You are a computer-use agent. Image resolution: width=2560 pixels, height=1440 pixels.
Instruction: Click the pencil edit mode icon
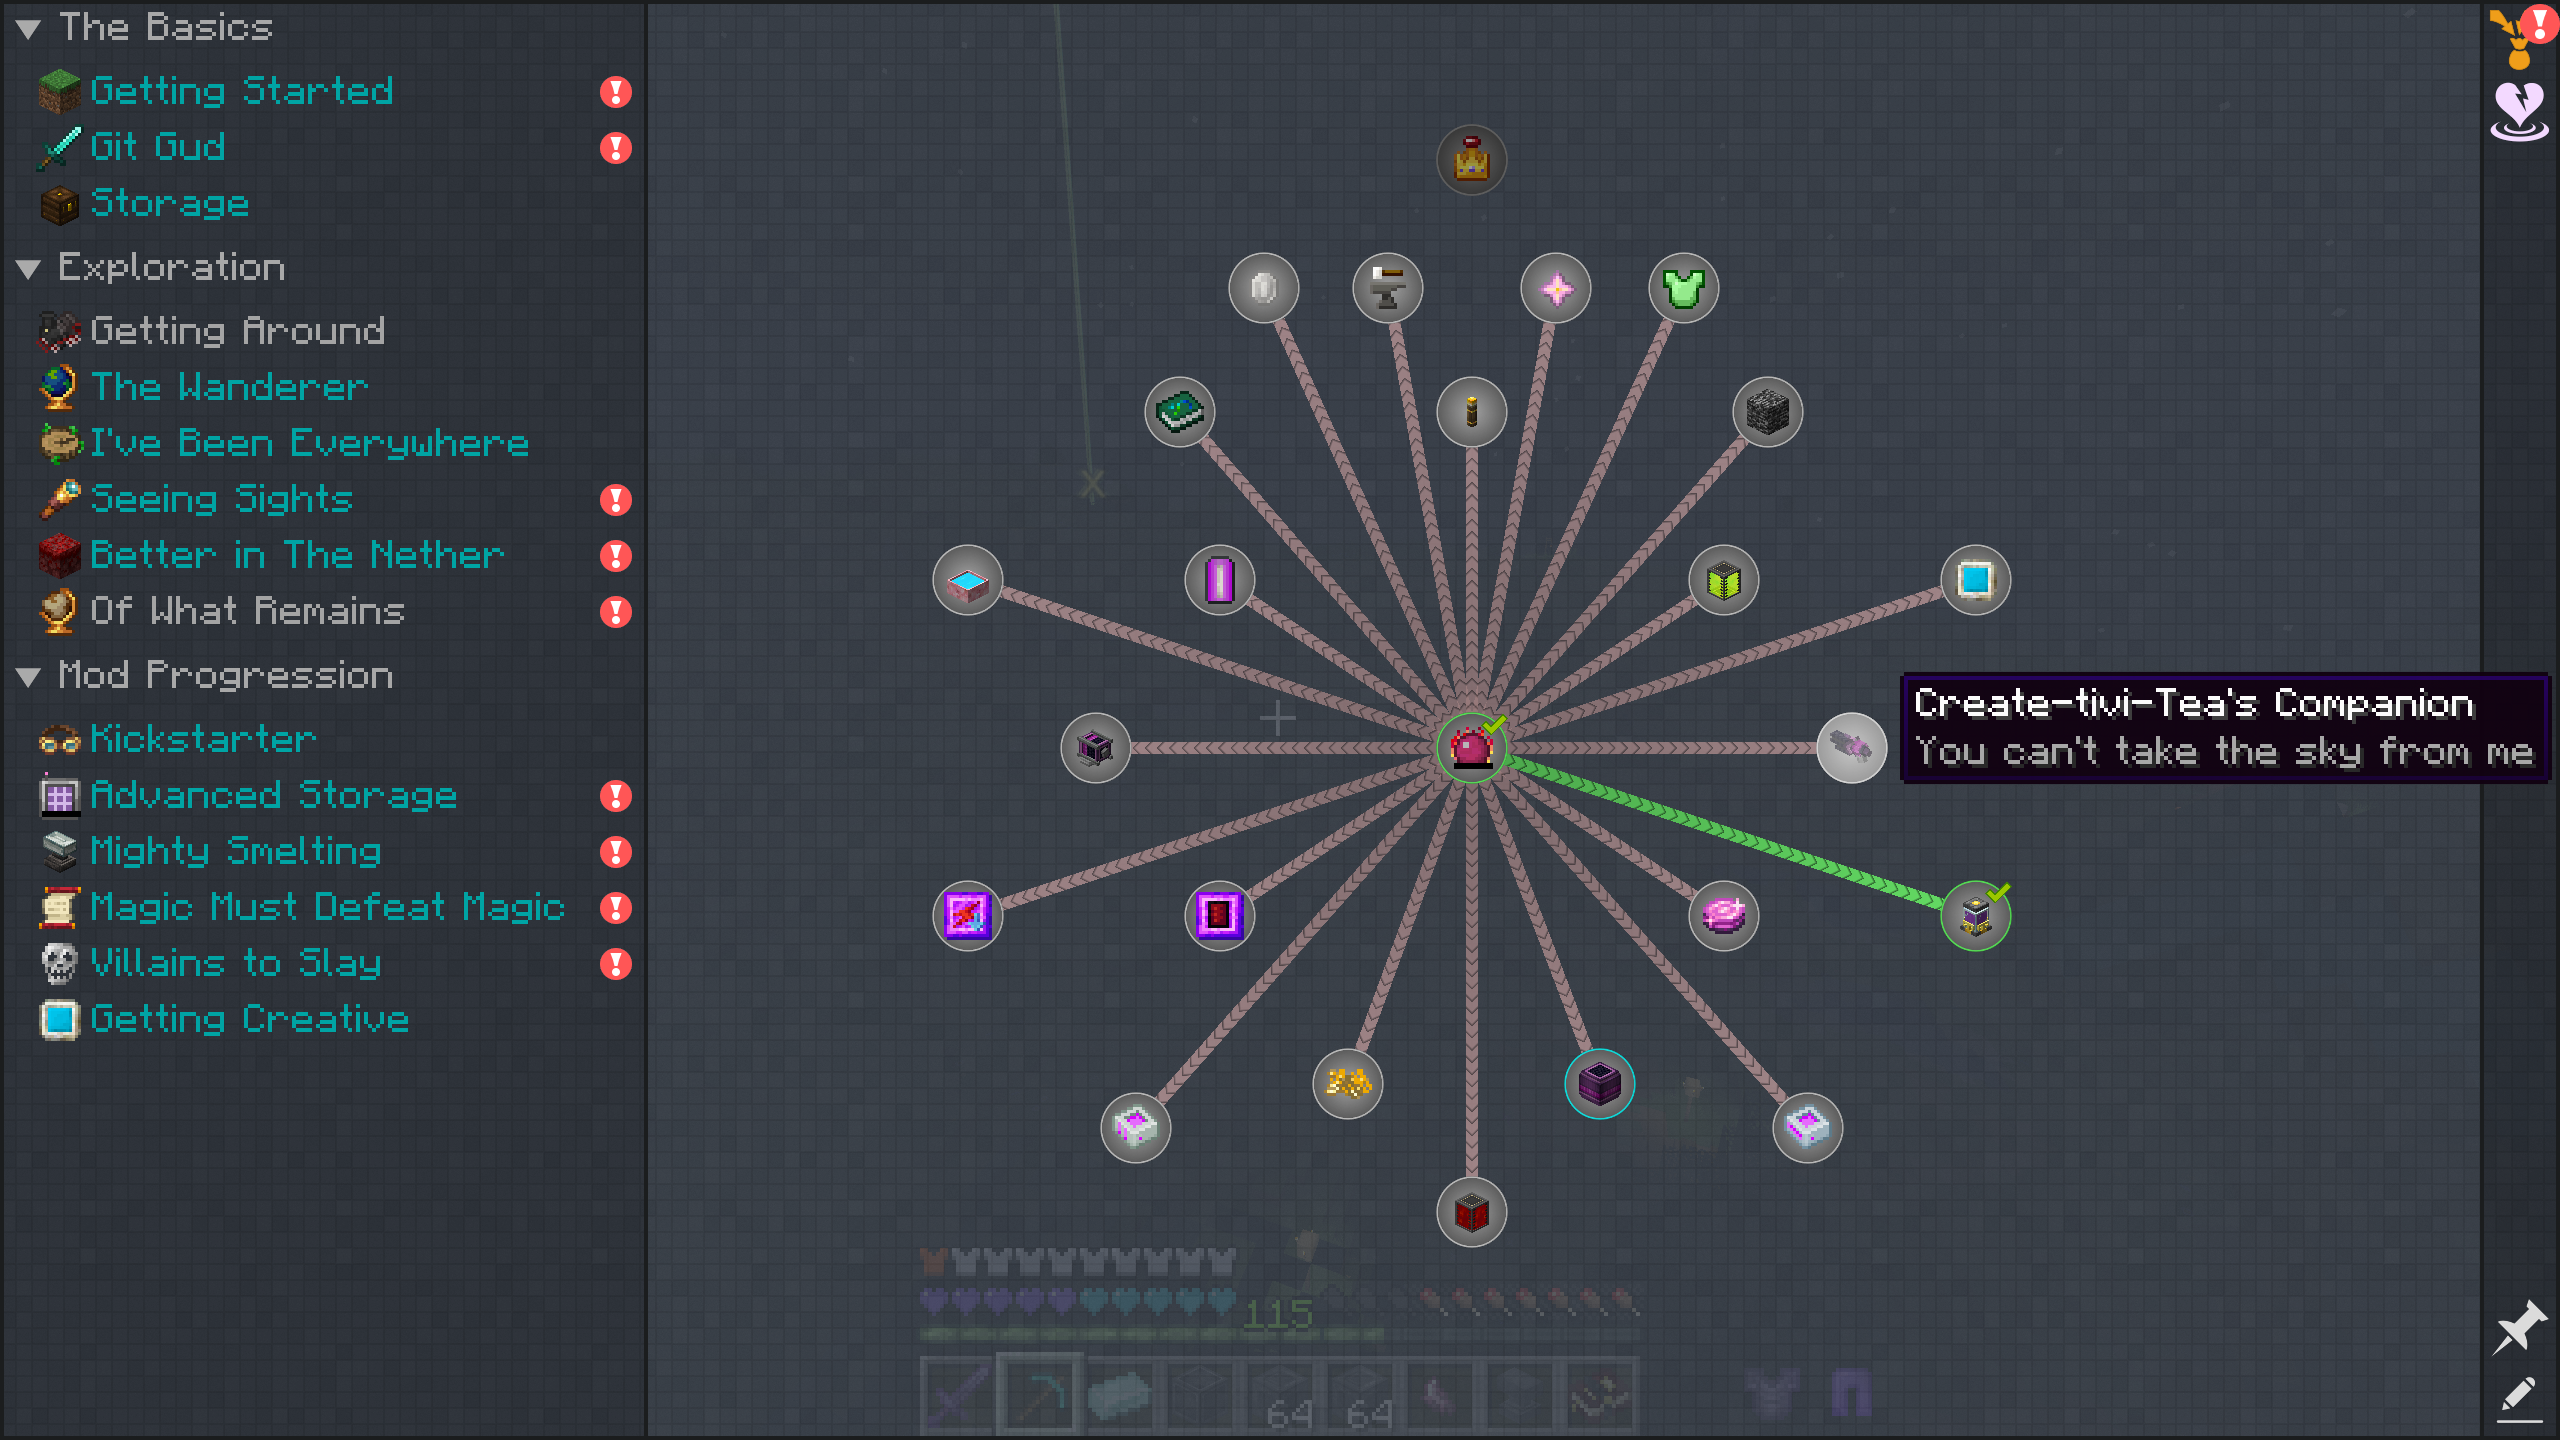(x=2519, y=1399)
